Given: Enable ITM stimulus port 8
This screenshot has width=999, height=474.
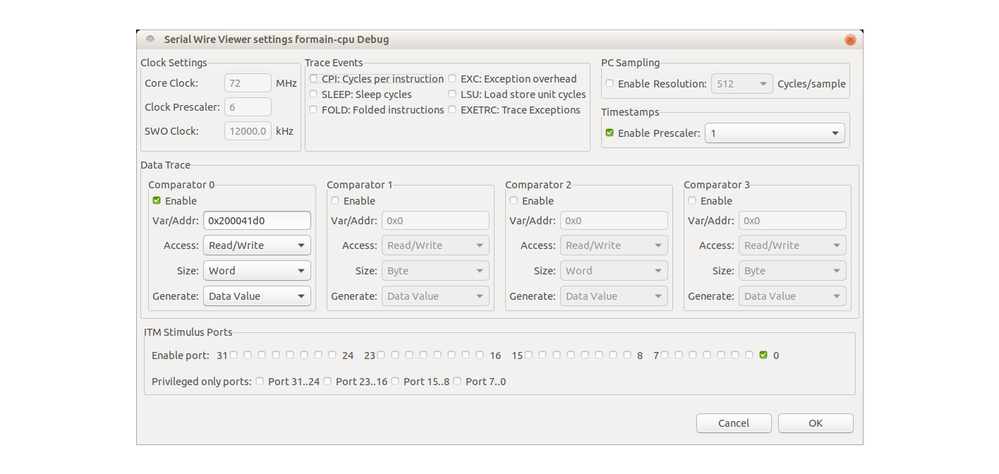Looking at the screenshot, I should [x=627, y=355].
